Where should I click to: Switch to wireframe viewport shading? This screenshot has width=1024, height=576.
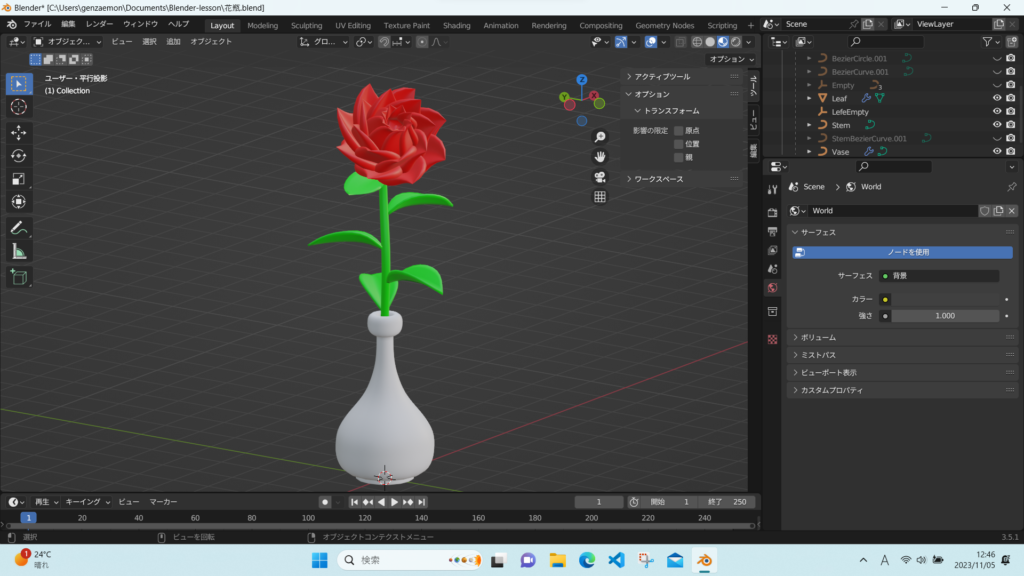[x=697, y=42]
